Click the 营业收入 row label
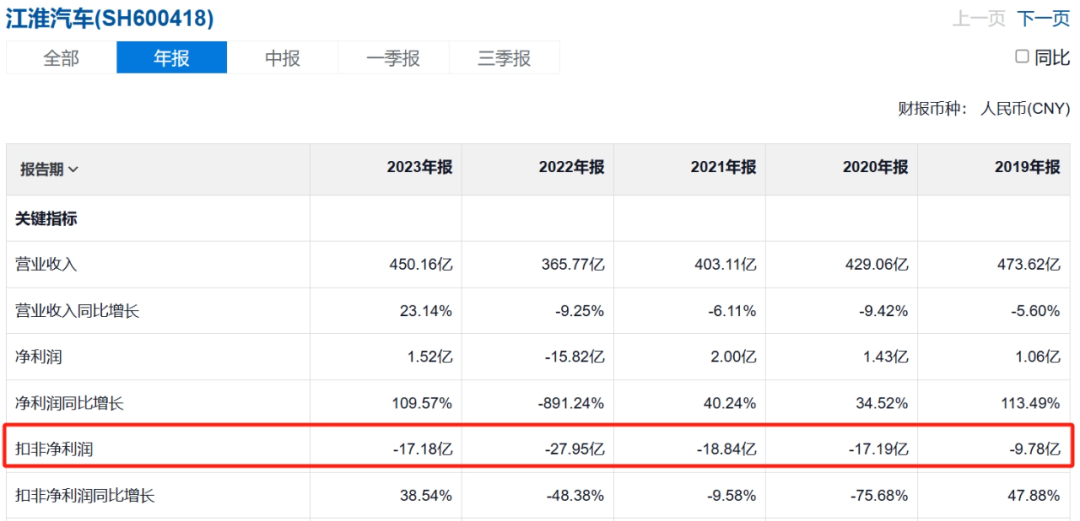Viewport: 1080px width, 521px height. pos(46,264)
